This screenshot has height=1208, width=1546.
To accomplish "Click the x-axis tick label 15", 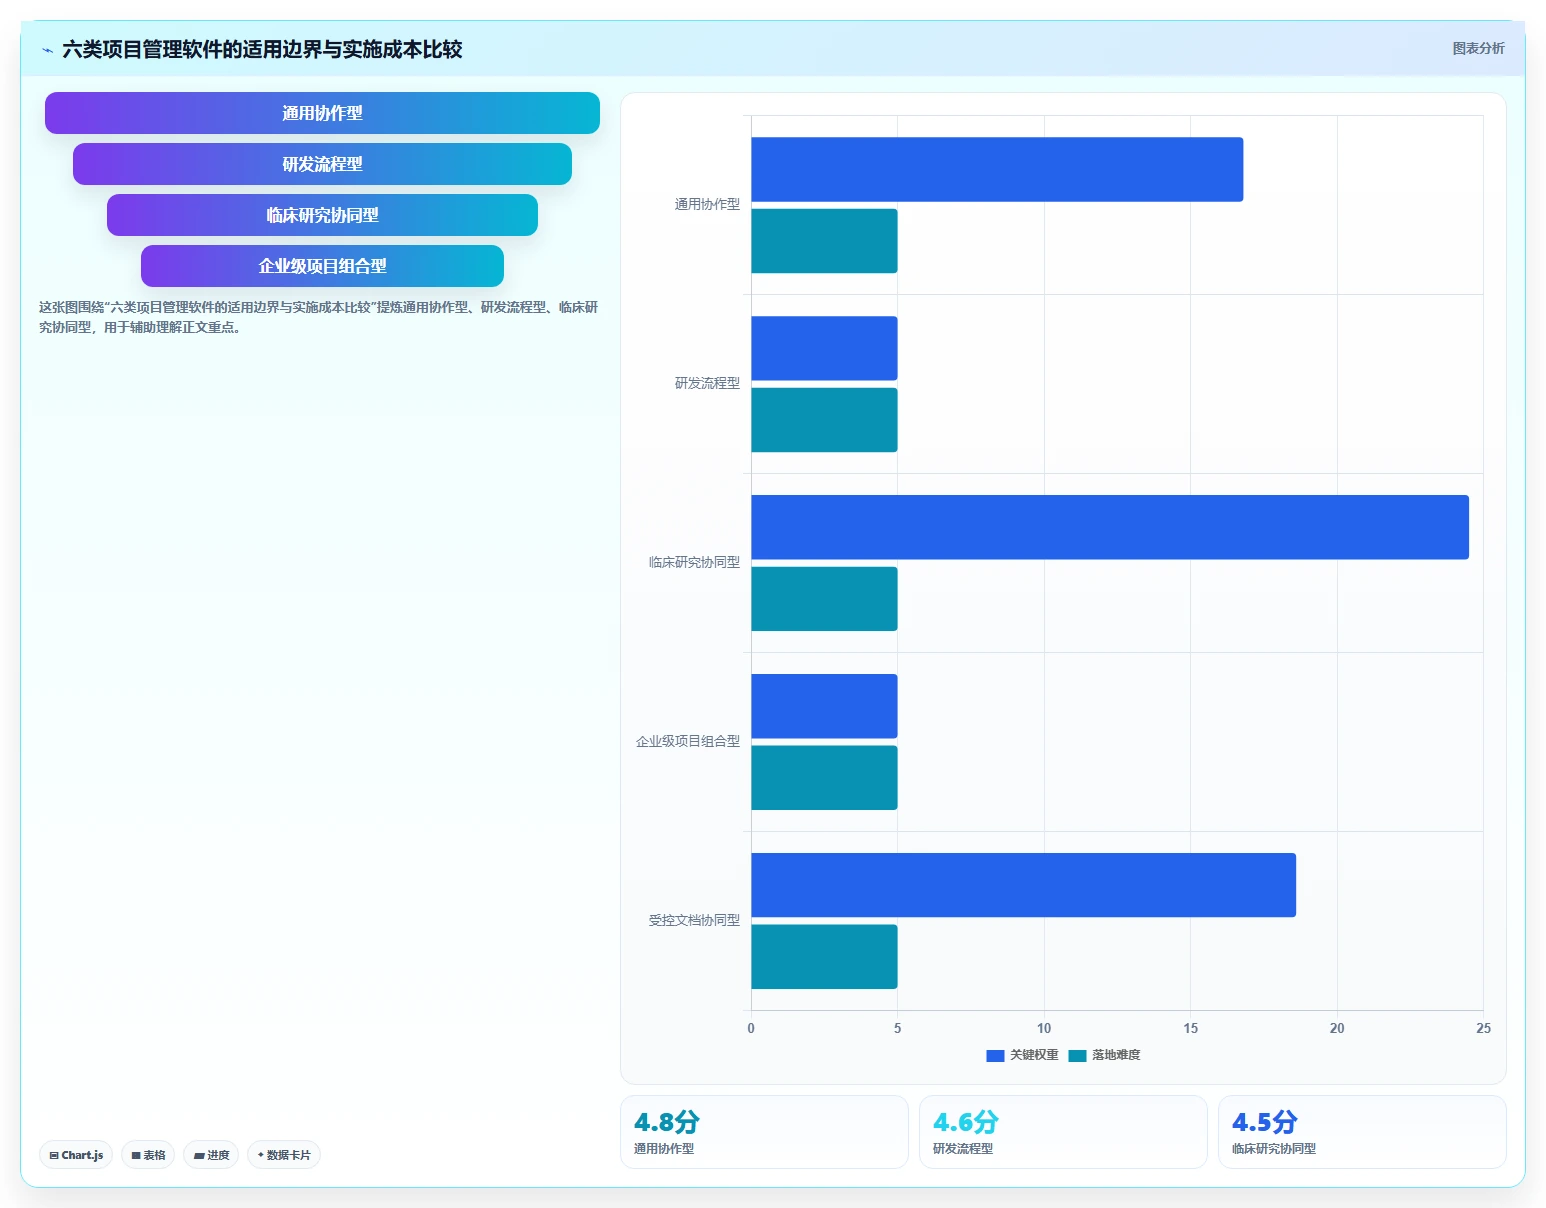I will coord(1190,1028).
